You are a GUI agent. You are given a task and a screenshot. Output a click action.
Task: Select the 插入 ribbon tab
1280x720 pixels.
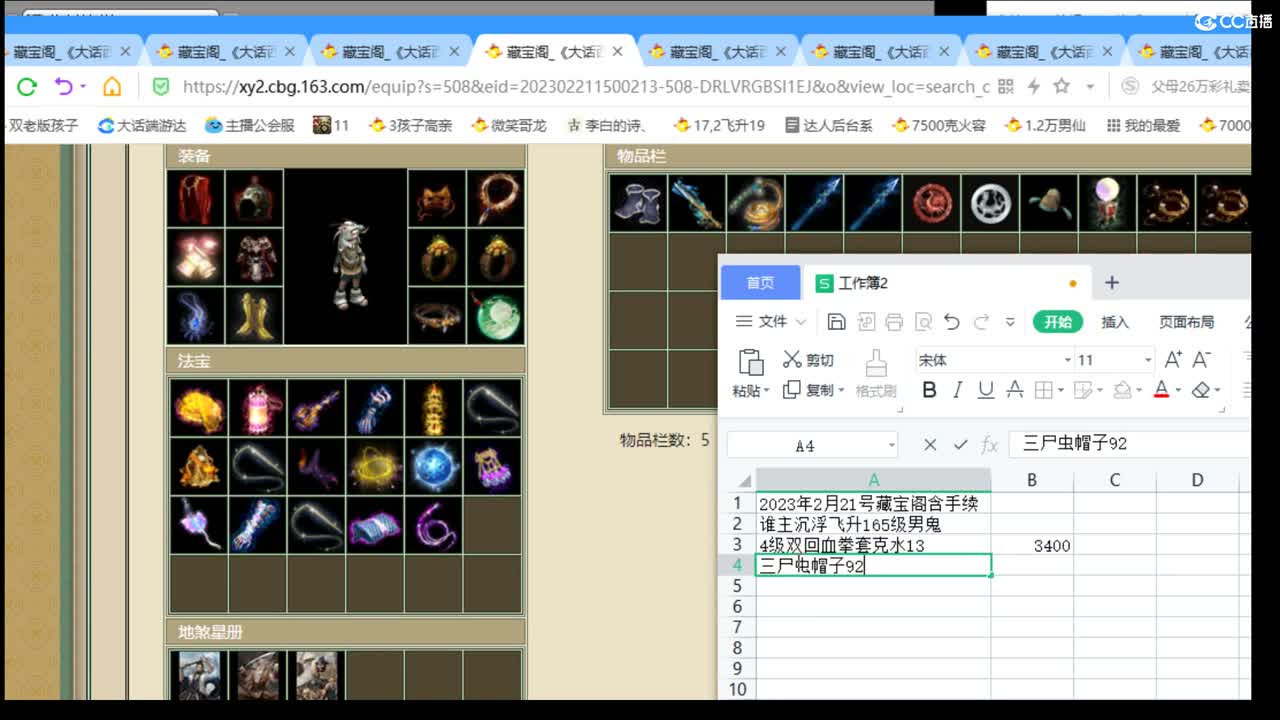tap(1115, 322)
